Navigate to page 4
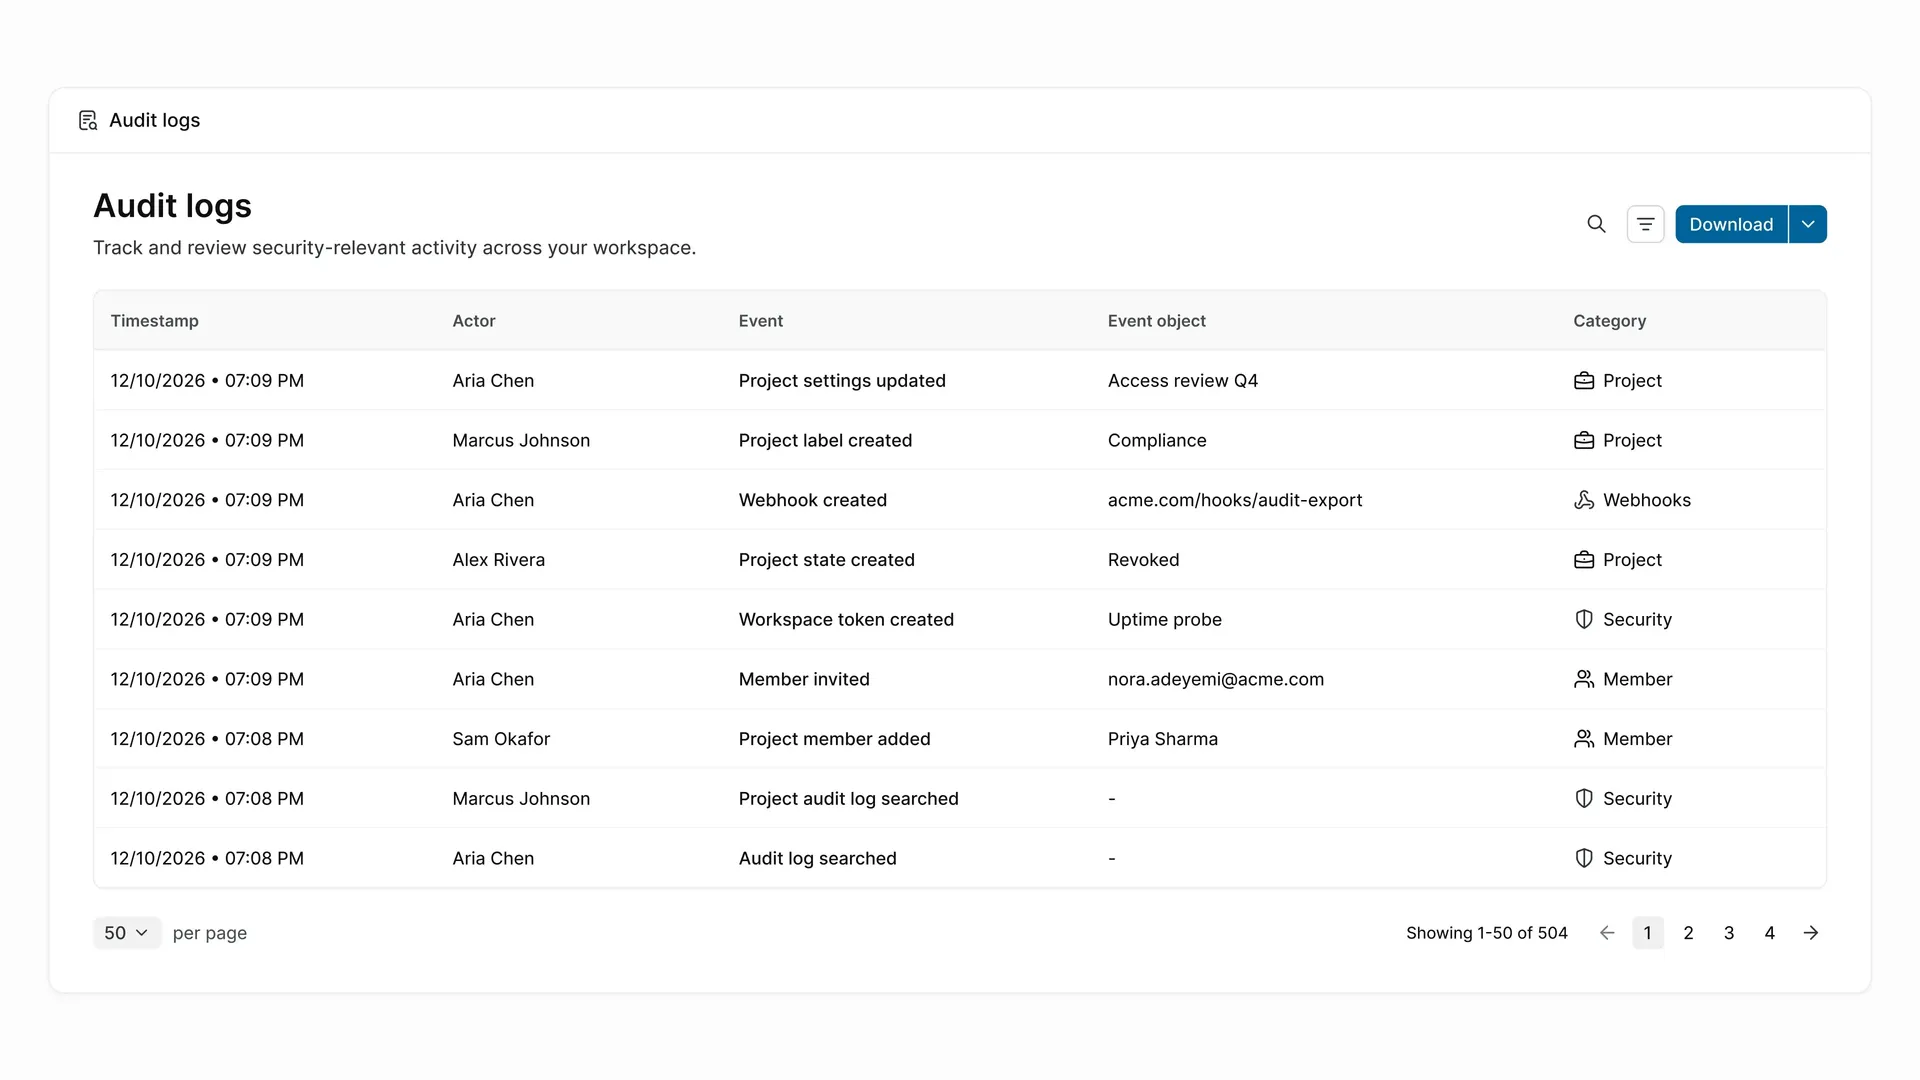This screenshot has width=1920, height=1080. (x=1769, y=933)
